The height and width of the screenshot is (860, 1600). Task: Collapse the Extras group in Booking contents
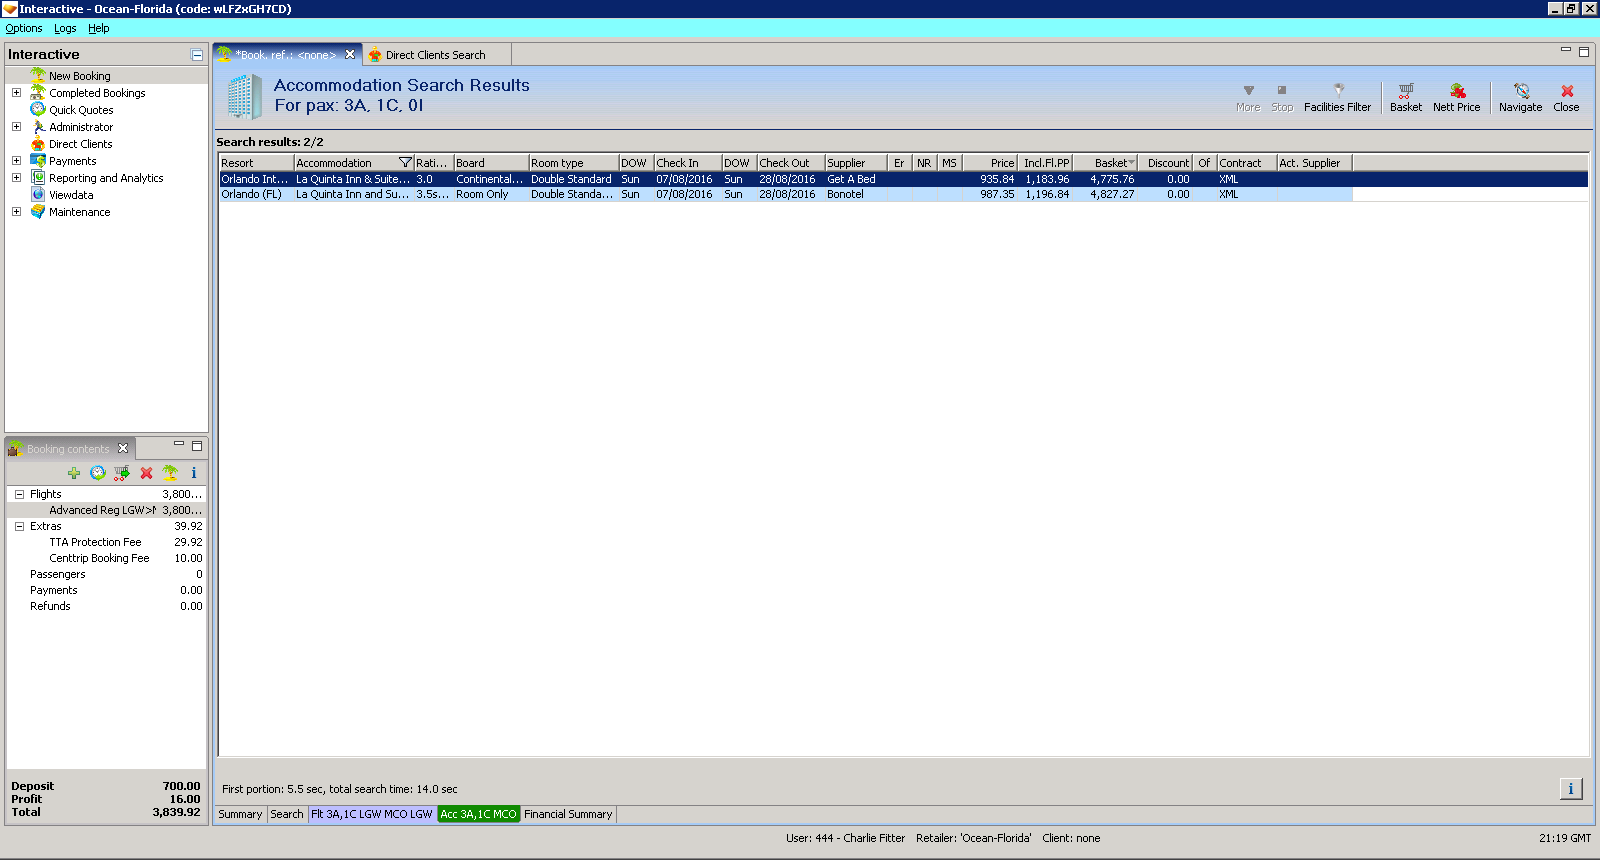point(19,526)
